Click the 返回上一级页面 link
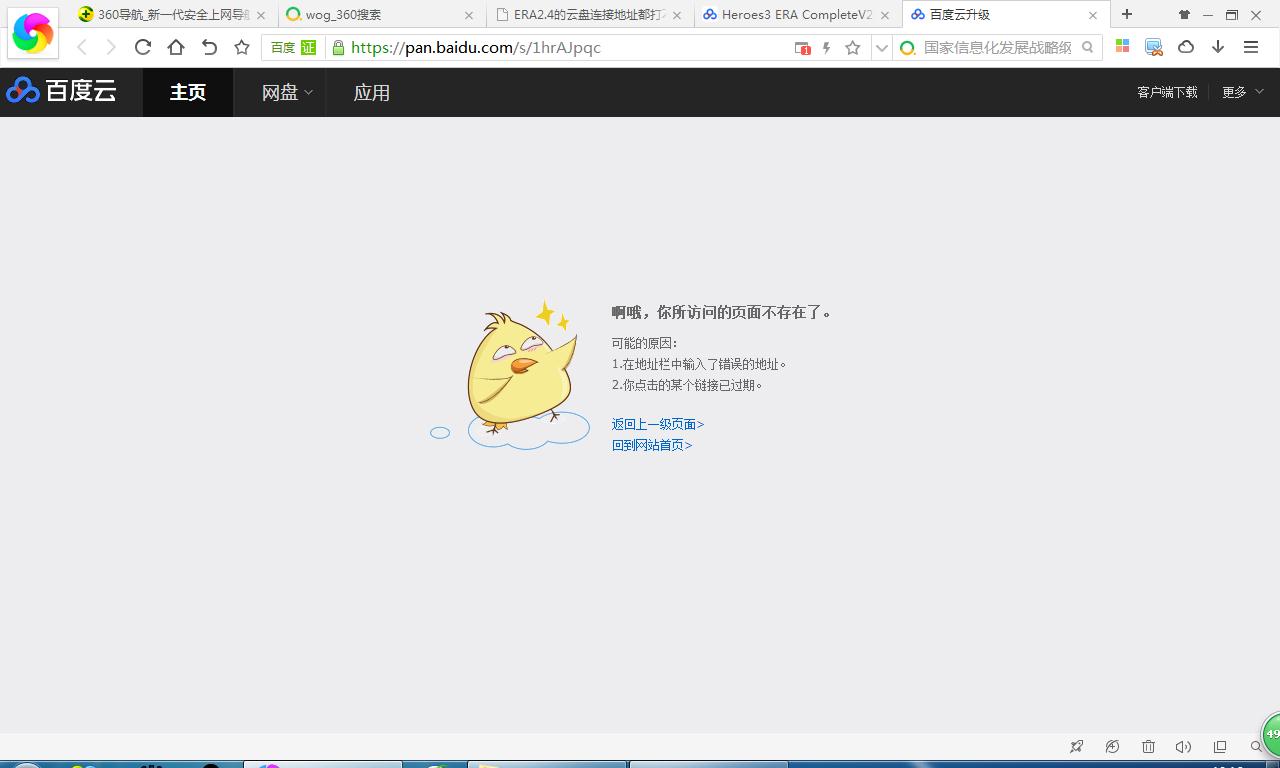Image resolution: width=1280 pixels, height=768 pixels. click(x=658, y=424)
